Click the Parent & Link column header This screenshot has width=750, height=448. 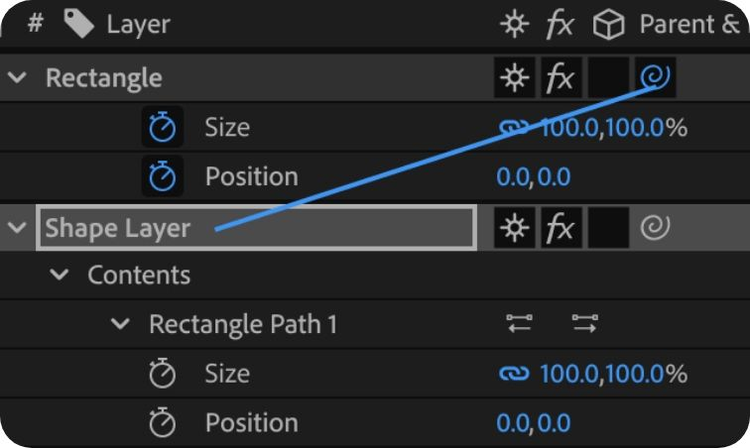pyautogui.click(x=688, y=24)
